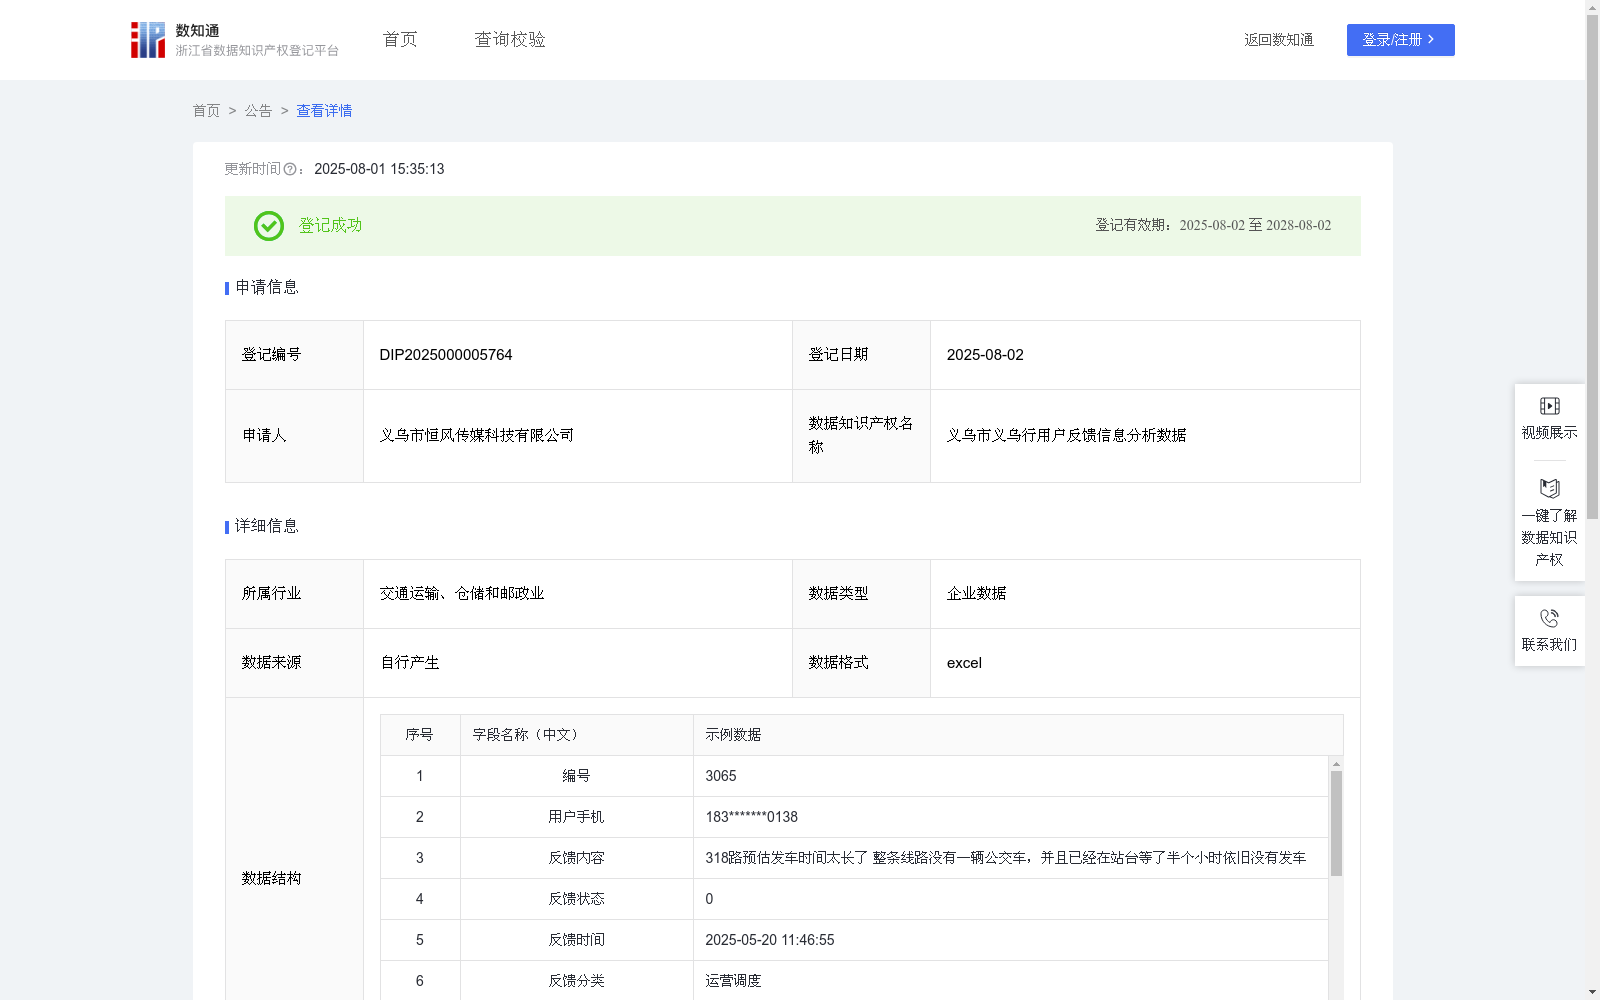Viewport: 1600px width, 1000px height.
Task: Click the 登记成功 status text
Action: [330, 226]
